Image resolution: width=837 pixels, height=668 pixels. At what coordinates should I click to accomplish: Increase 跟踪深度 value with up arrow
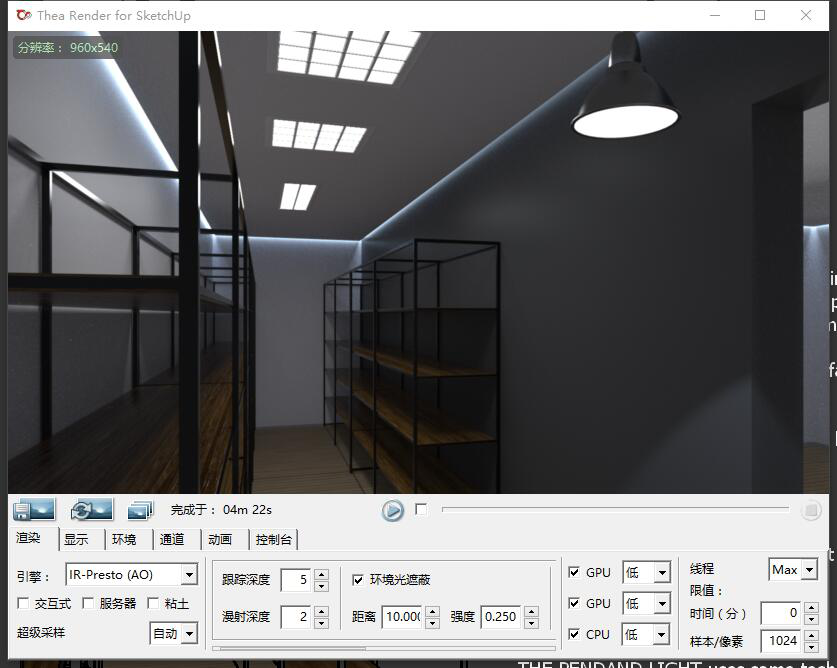pos(321,575)
